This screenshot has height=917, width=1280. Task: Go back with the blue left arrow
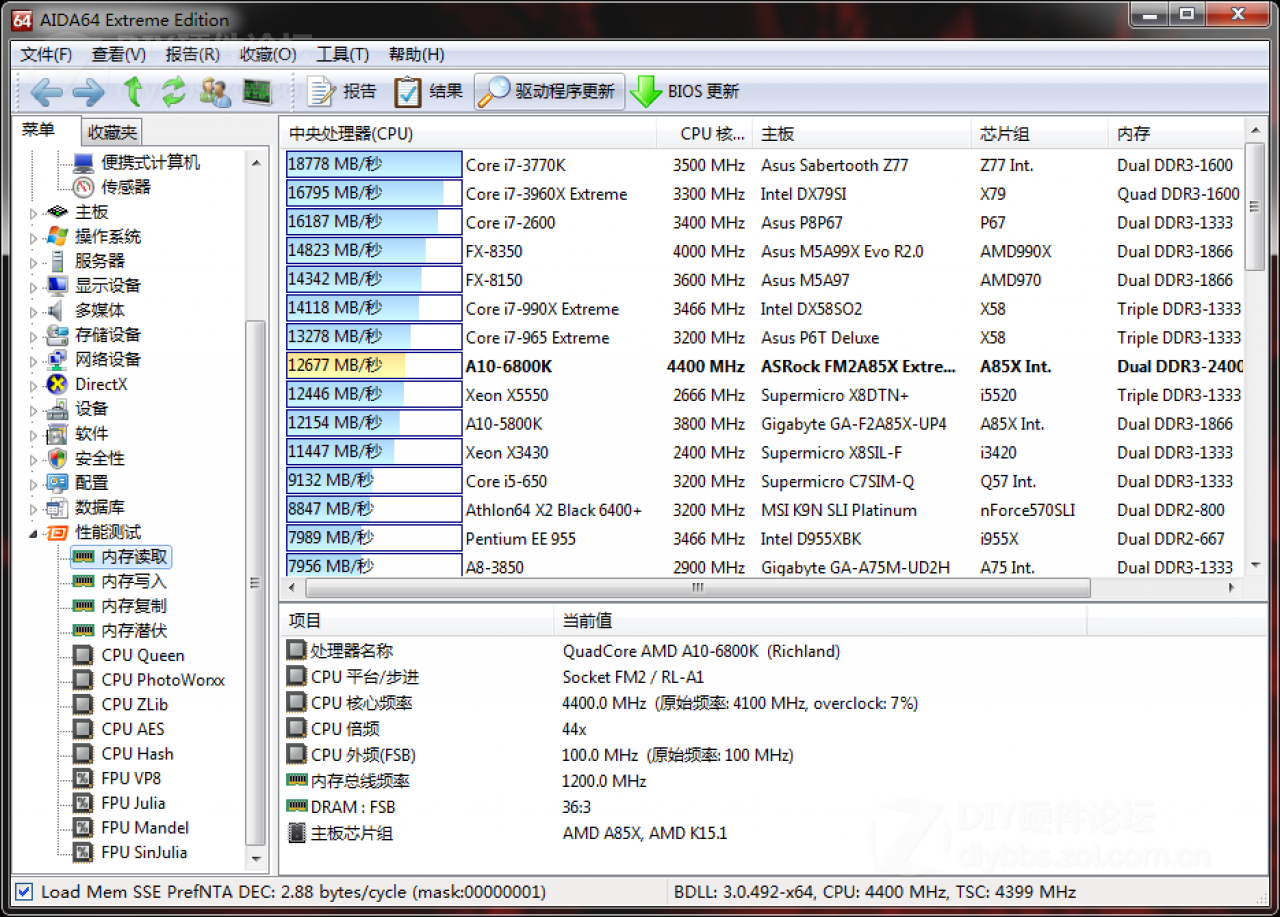[x=46, y=92]
